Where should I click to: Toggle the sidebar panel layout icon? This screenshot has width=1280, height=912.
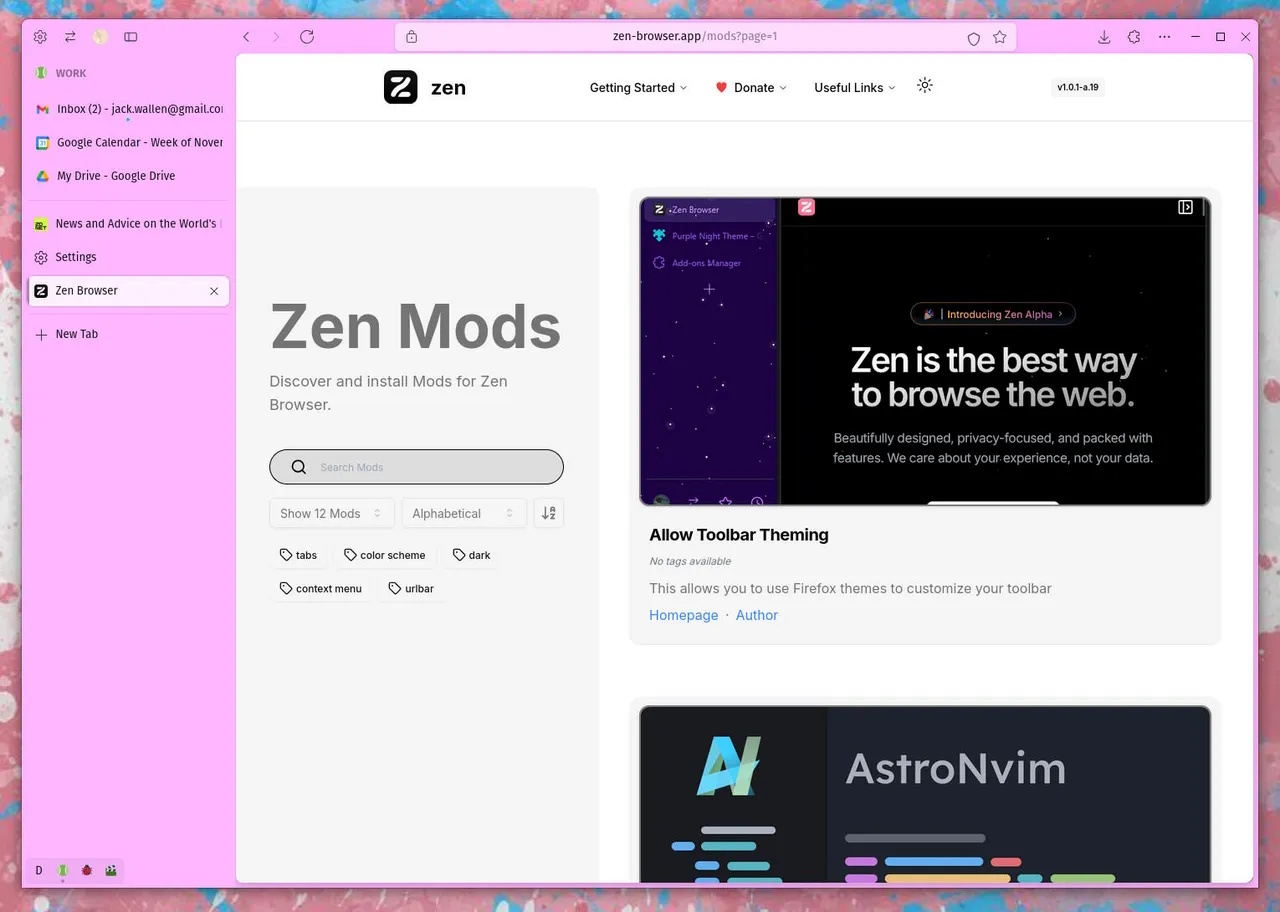click(131, 37)
